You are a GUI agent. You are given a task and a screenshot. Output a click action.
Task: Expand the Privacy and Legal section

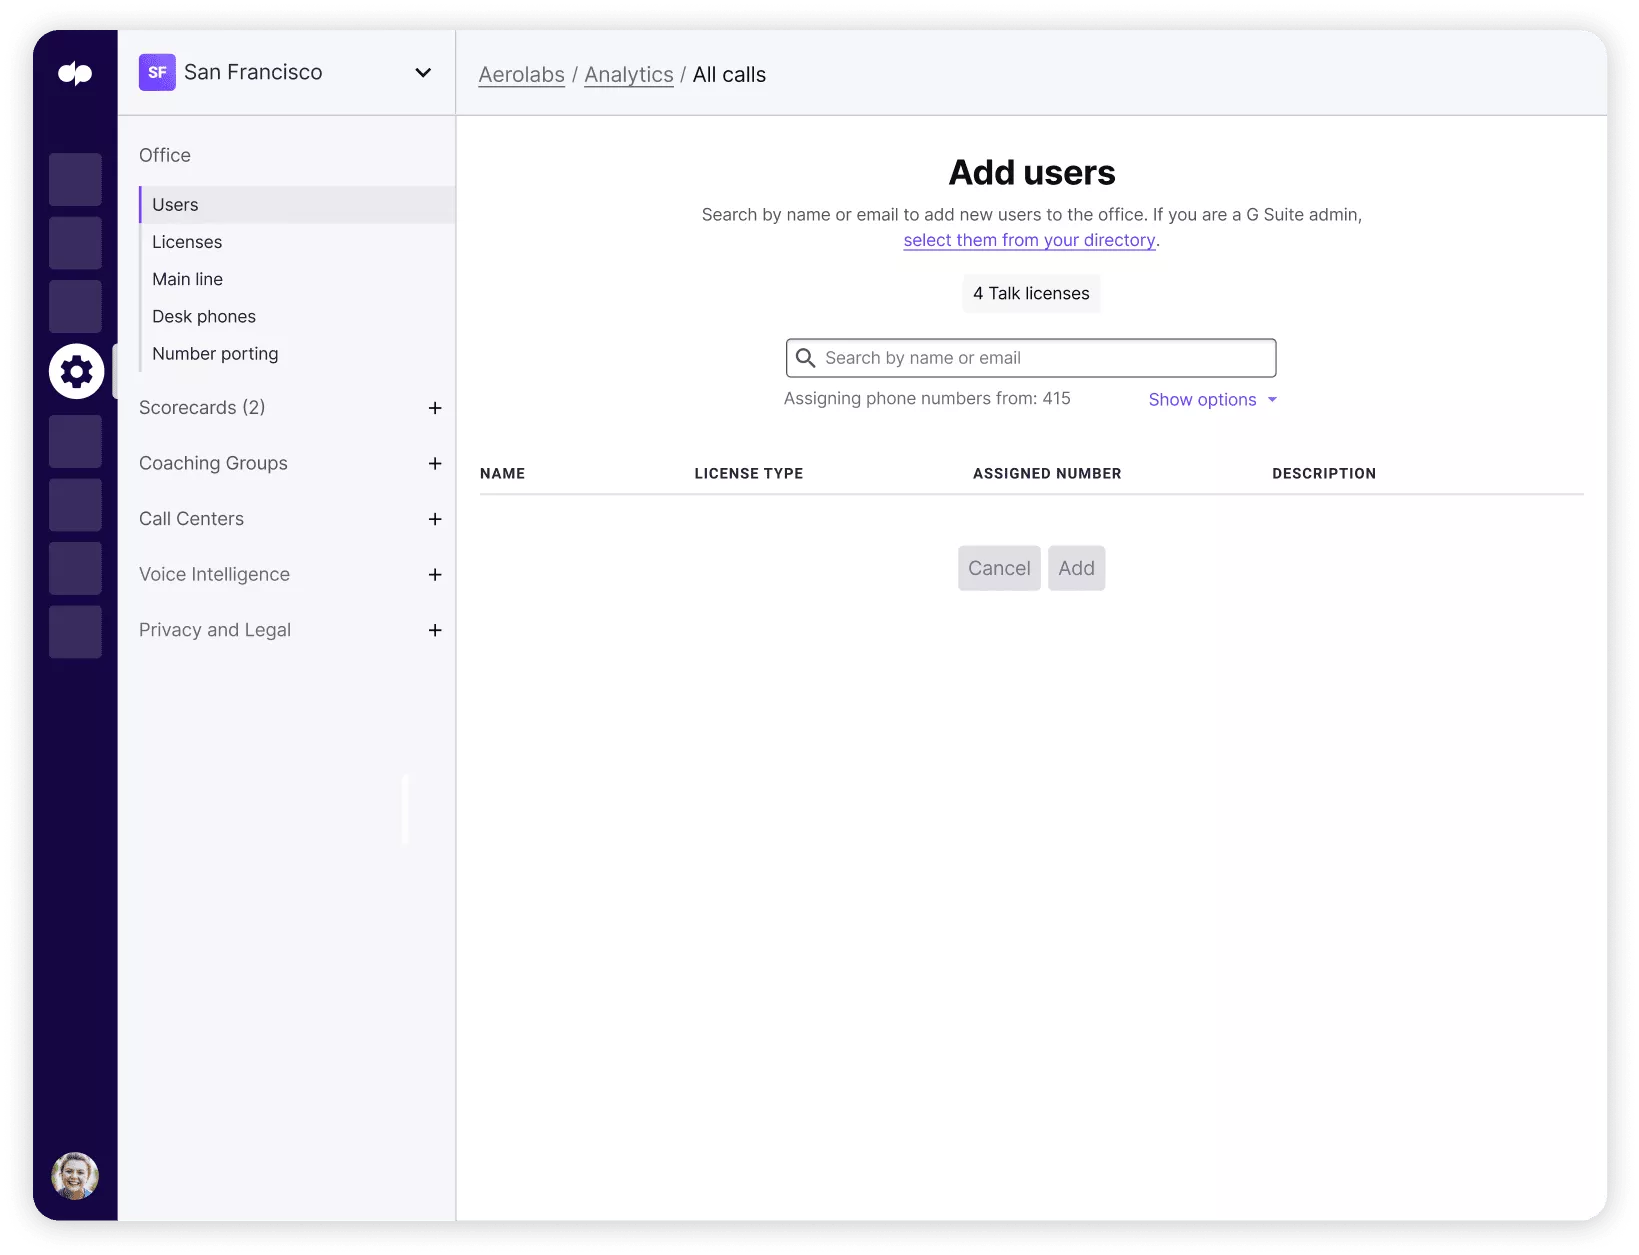pyautogui.click(x=435, y=630)
